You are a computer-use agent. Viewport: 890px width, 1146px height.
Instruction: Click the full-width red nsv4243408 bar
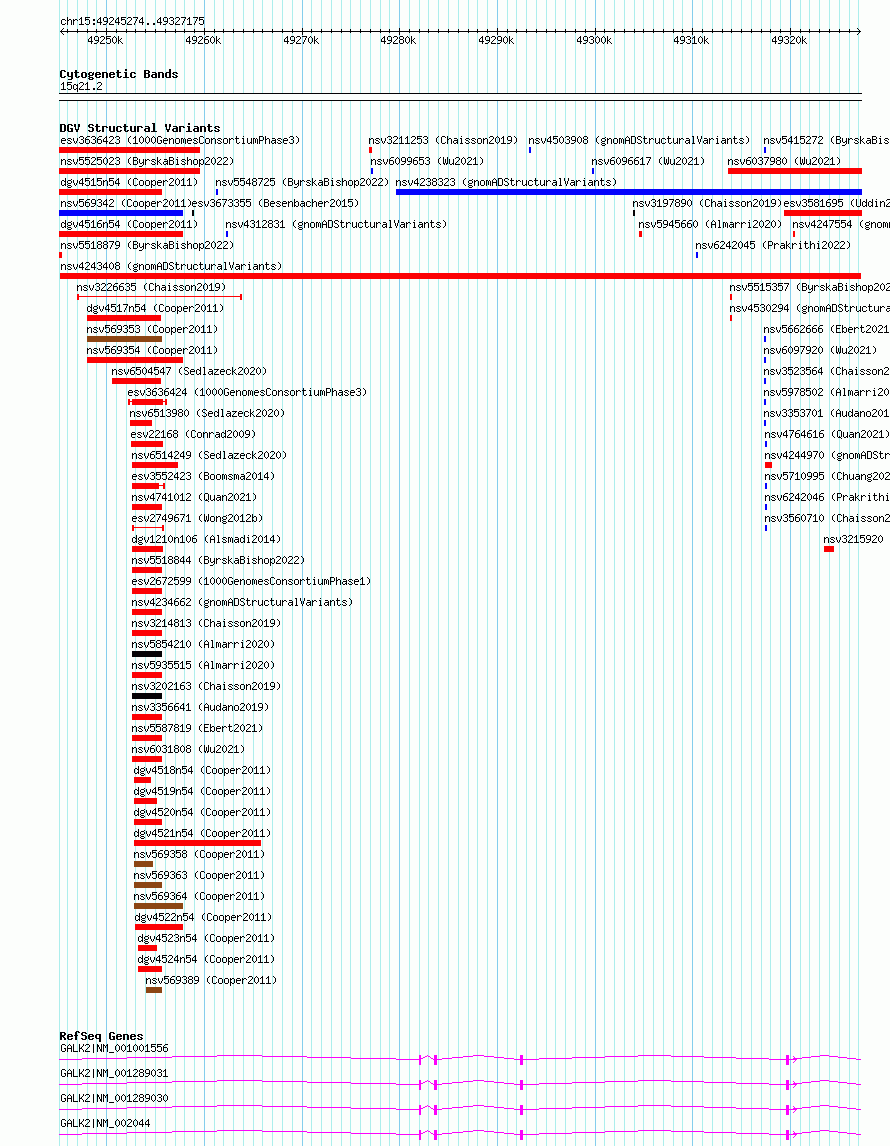point(460,276)
